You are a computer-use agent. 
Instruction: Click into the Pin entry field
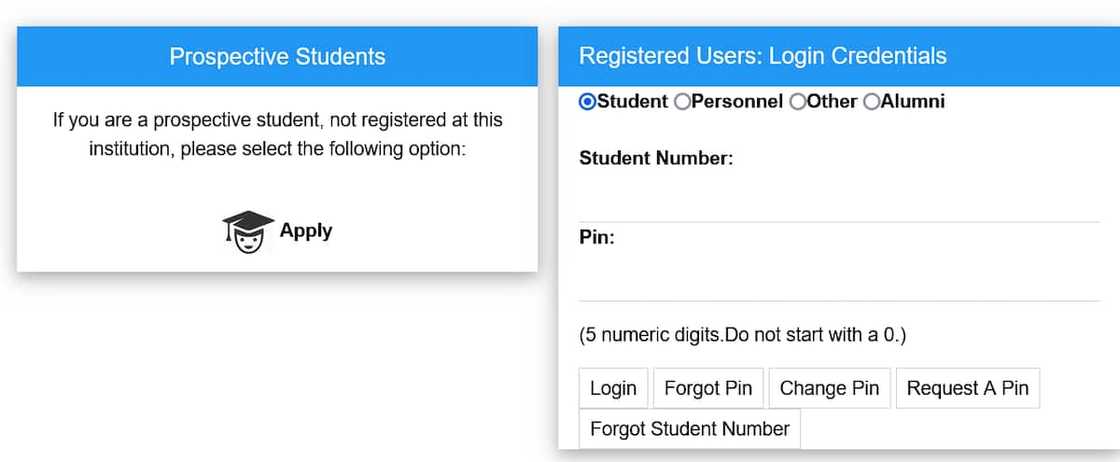coord(838,276)
